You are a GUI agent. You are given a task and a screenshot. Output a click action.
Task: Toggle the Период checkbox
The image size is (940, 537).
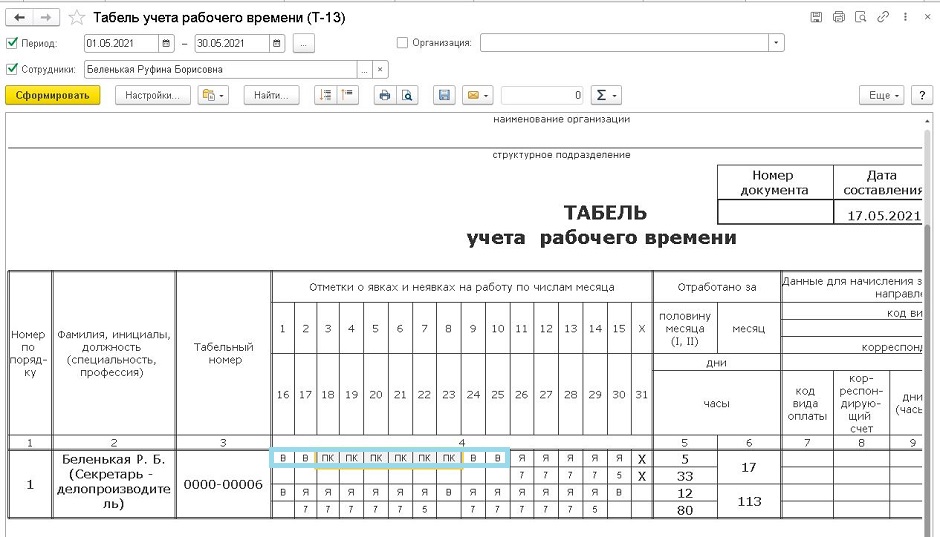point(12,43)
